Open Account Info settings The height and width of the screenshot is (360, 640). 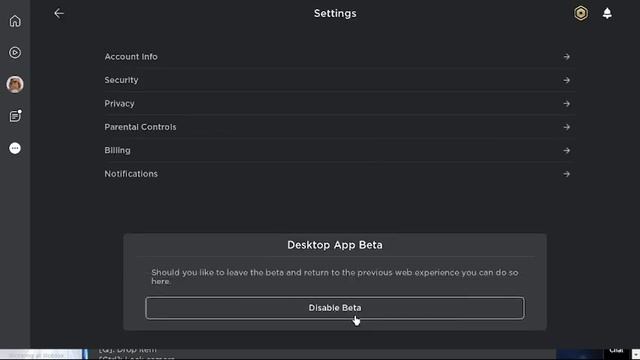(x=339, y=57)
